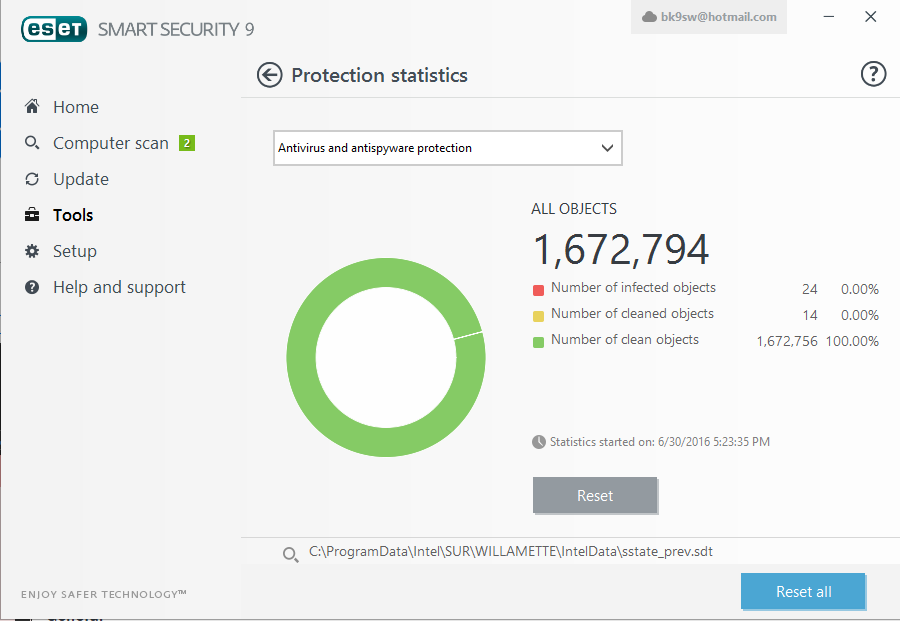Click the Protection statistics title
Viewport: 900px width, 621px height.
coord(379,75)
